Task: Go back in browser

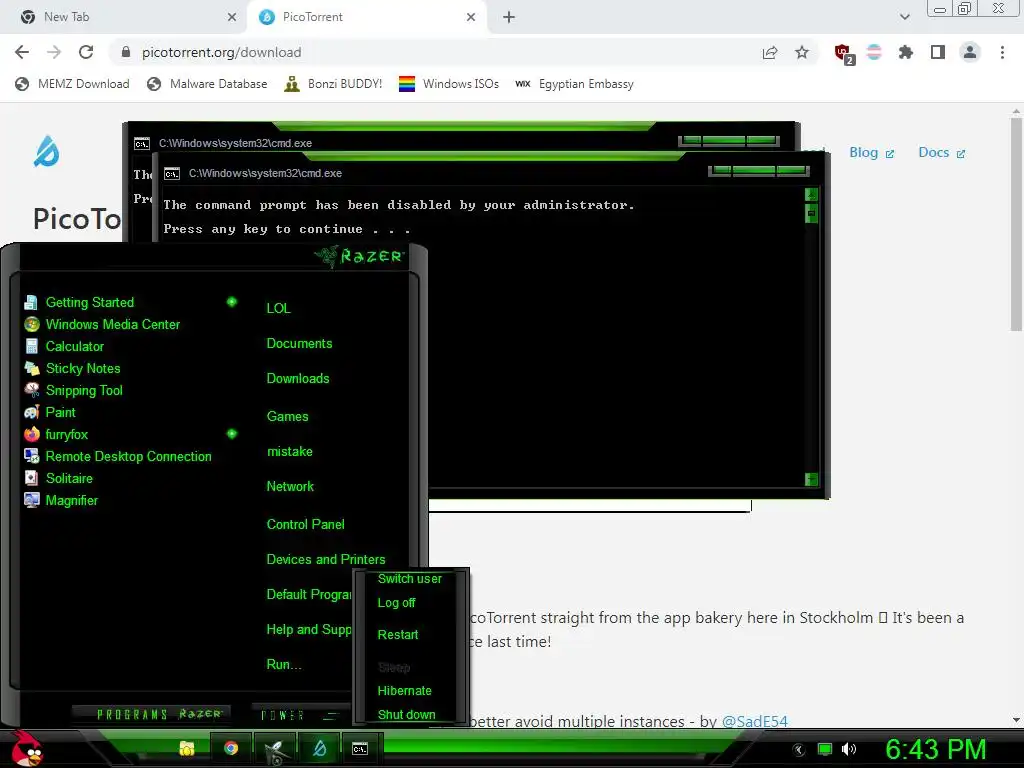Action: [x=22, y=52]
